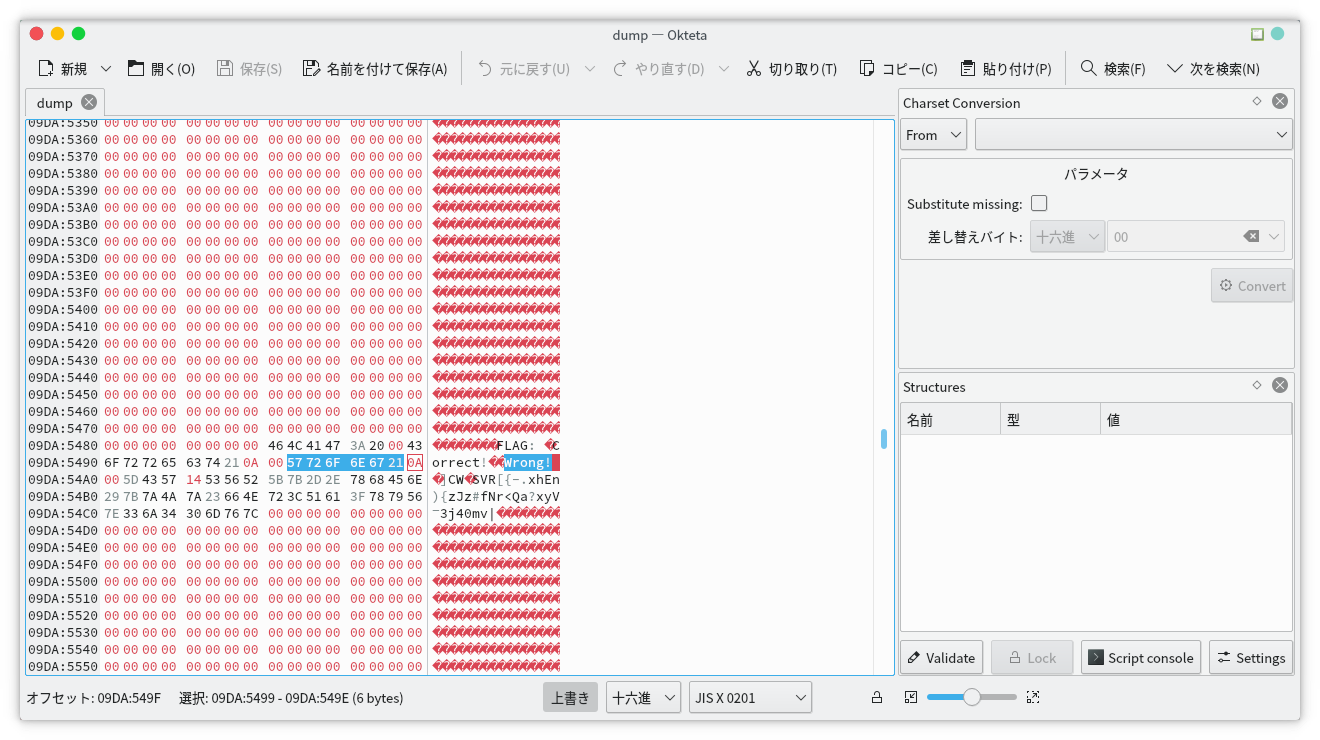Click the Validate button

pyautogui.click(x=941, y=657)
